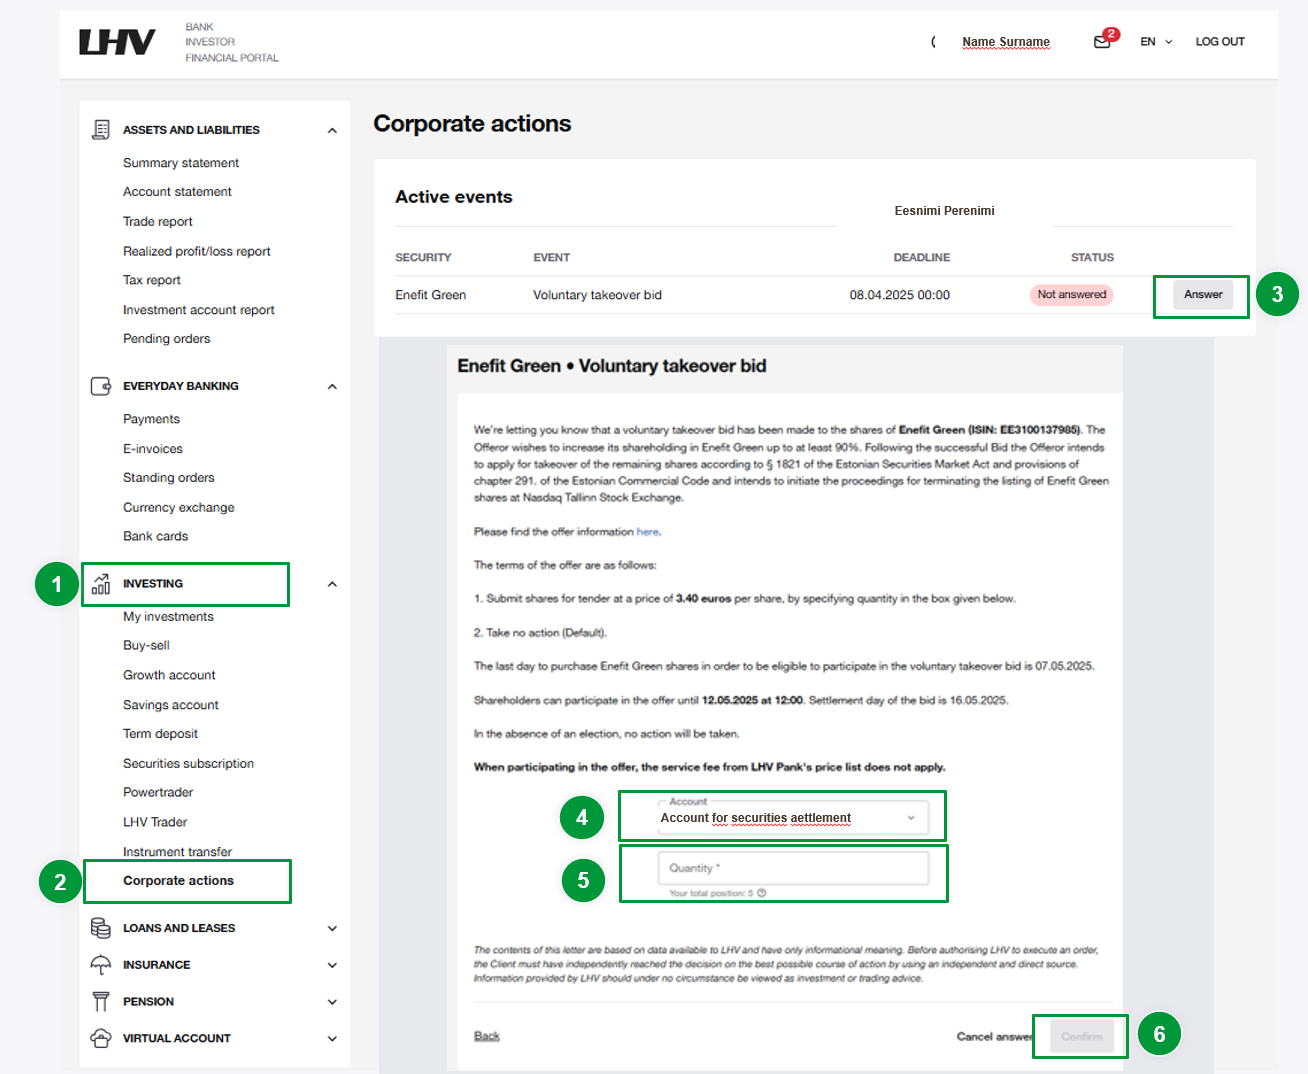Open Currency exchange
This screenshot has width=1308, height=1074.
179,508
